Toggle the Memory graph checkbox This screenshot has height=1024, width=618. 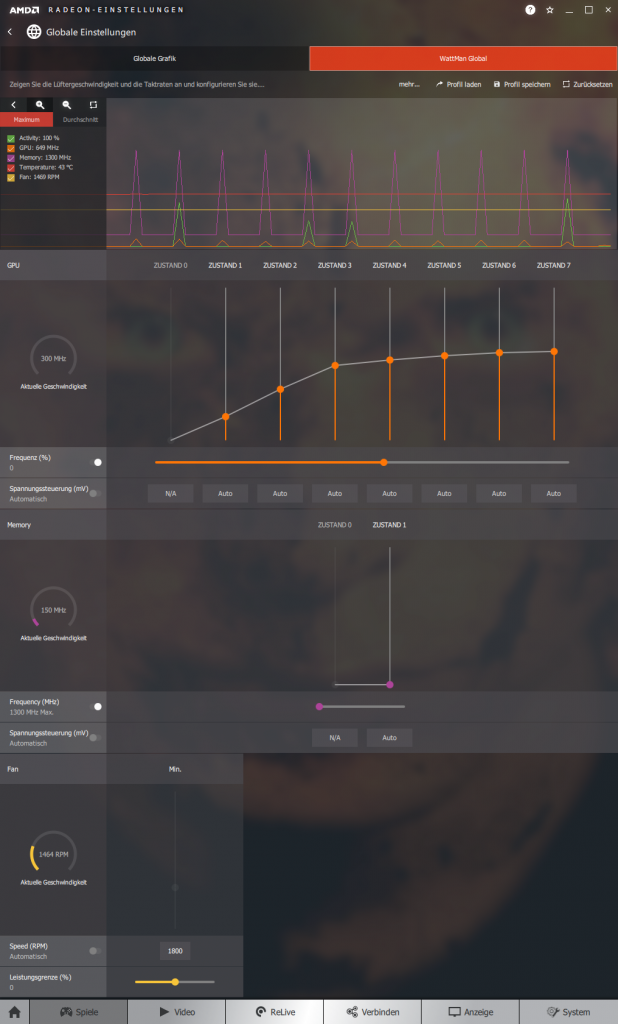click(10, 158)
